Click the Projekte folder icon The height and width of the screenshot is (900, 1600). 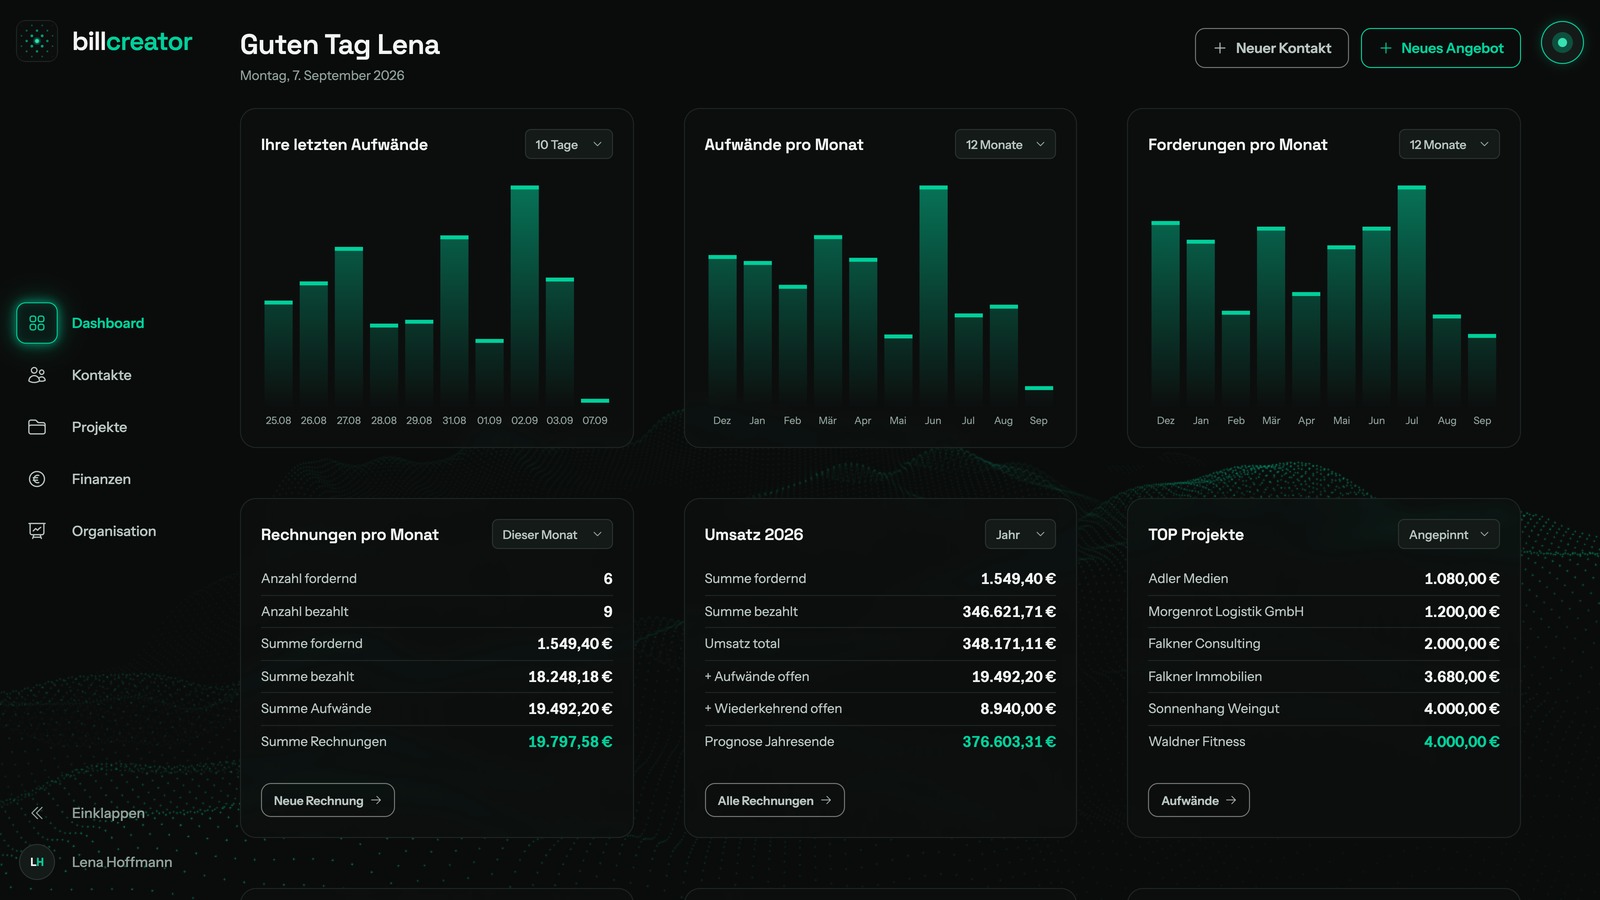pyautogui.click(x=37, y=427)
